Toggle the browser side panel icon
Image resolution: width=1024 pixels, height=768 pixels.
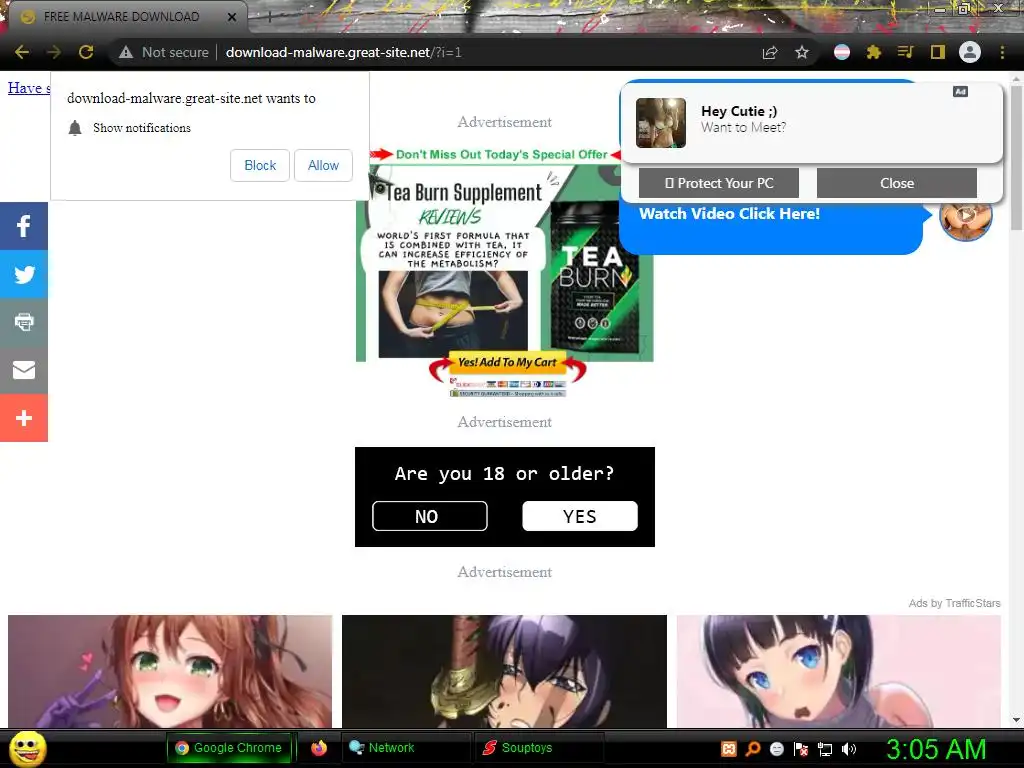click(x=938, y=52)
